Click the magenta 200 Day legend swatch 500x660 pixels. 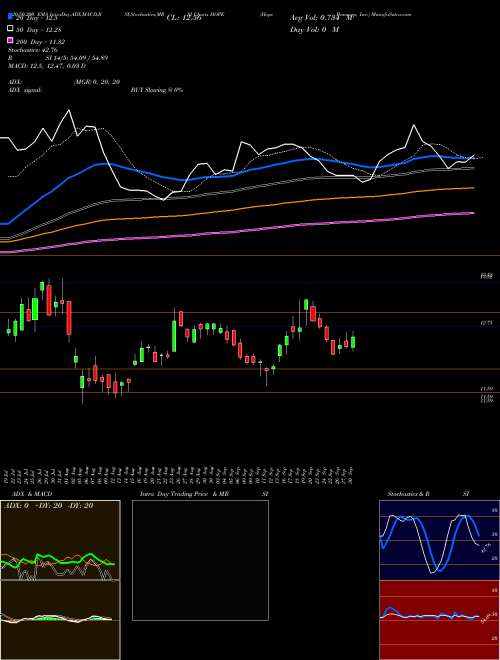pyautogui.click(x=11, y=41)
